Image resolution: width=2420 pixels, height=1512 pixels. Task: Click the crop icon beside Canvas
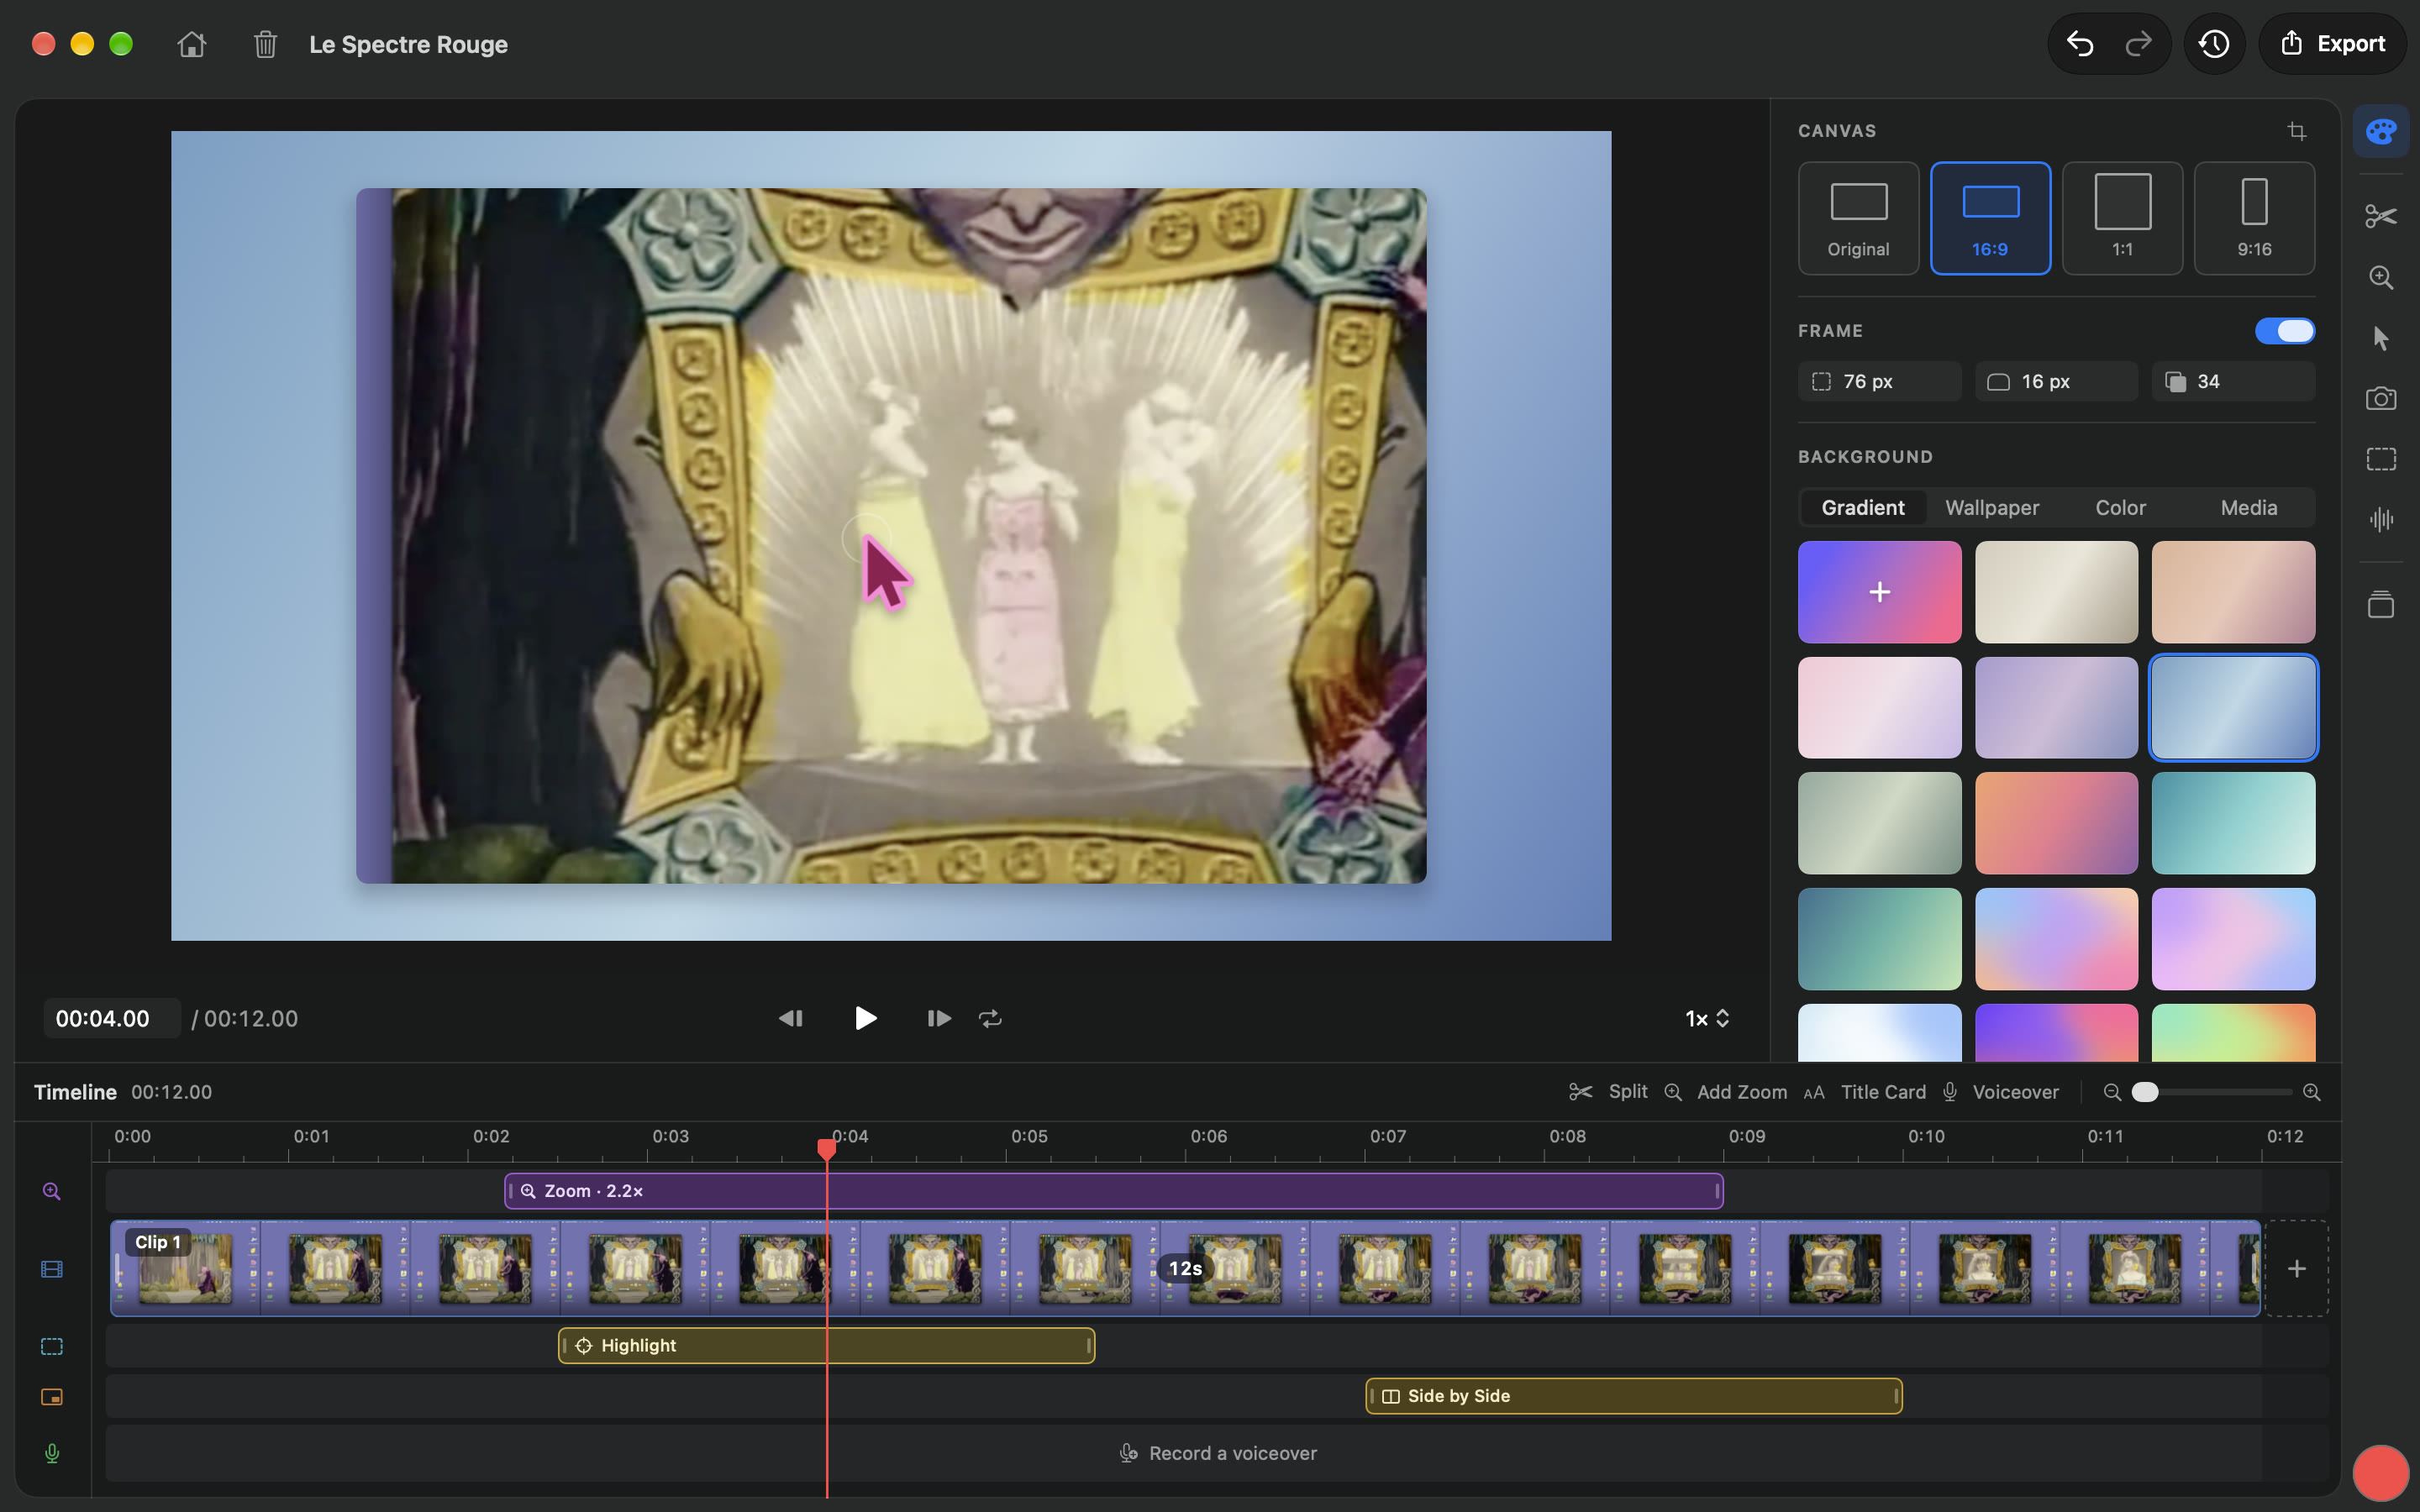tap(2297, 131)
